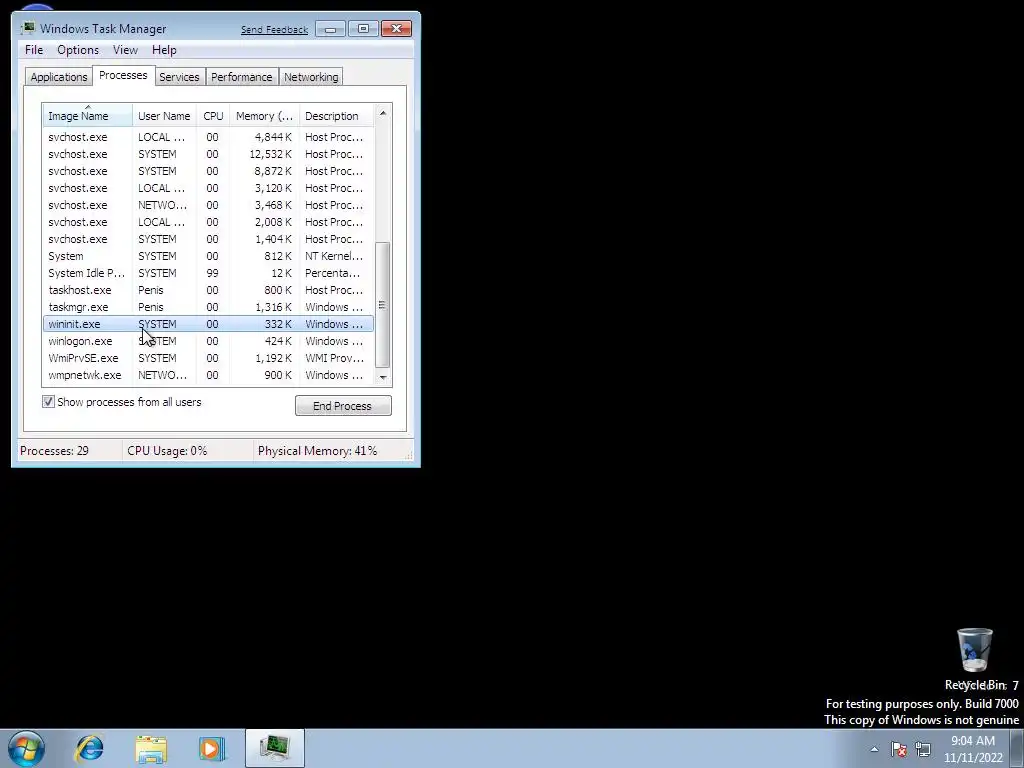The width and height of the screenshot is (1024, 768).
Task: Click the process list scrollbar thumb
Action: coord(383,305)
